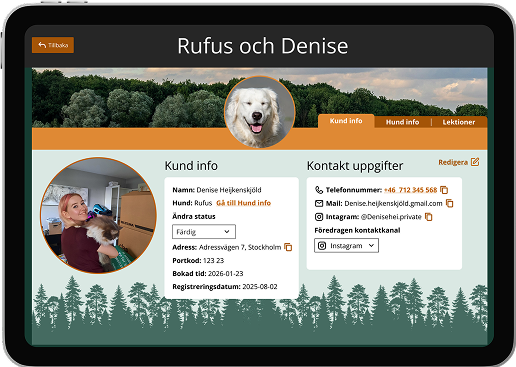Viewport: 516px width, 367px height.
Task: Click the handle @Denisehei.private
Action: click(391, 217)
